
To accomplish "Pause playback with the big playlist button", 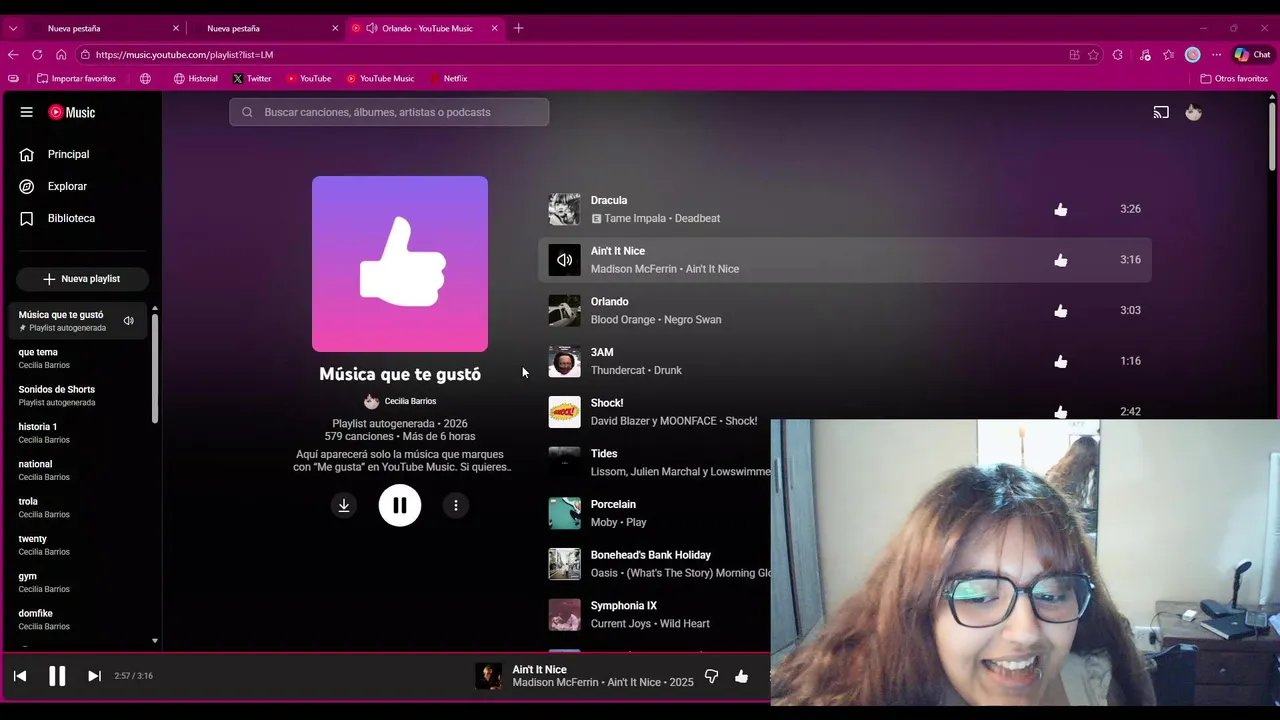I will tap(400, 505).
